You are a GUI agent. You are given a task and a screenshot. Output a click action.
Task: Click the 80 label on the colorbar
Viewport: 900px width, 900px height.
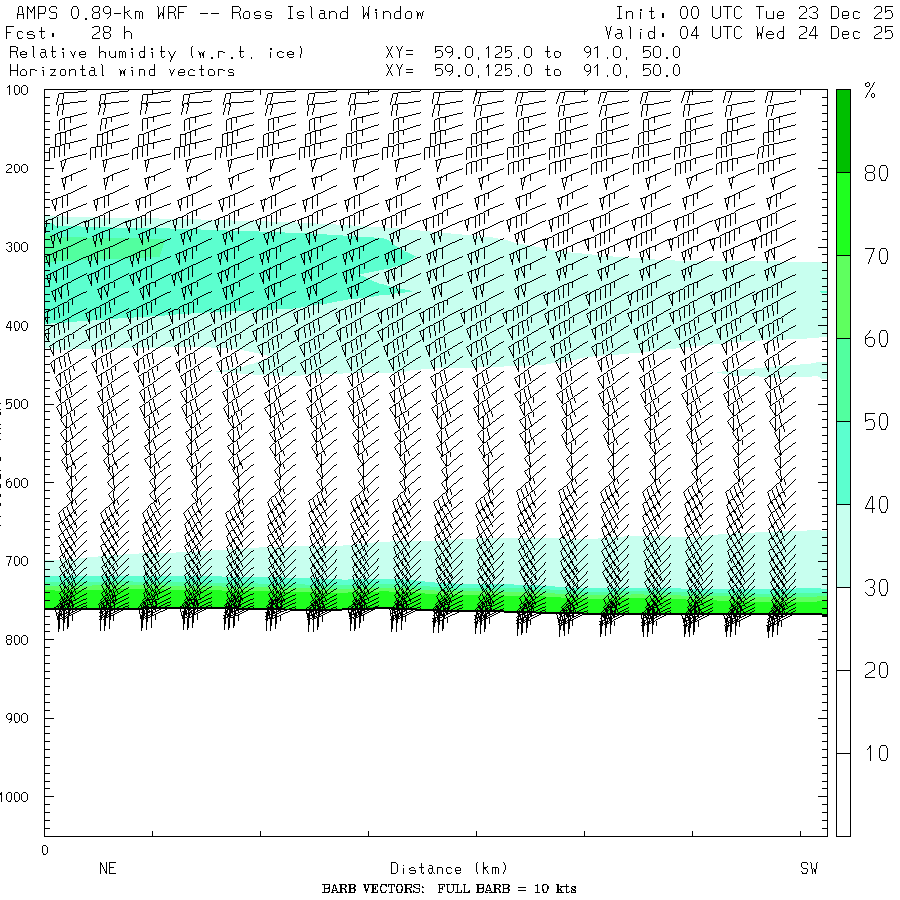click(x=876, y=173)
